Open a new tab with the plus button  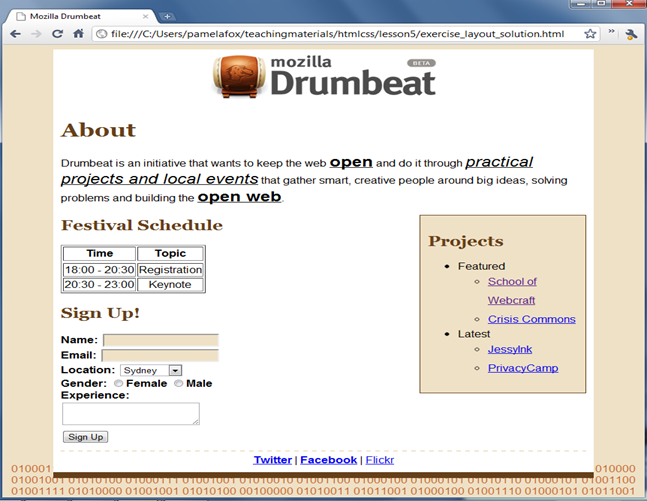pyautogui.click(x=167, y=17)
